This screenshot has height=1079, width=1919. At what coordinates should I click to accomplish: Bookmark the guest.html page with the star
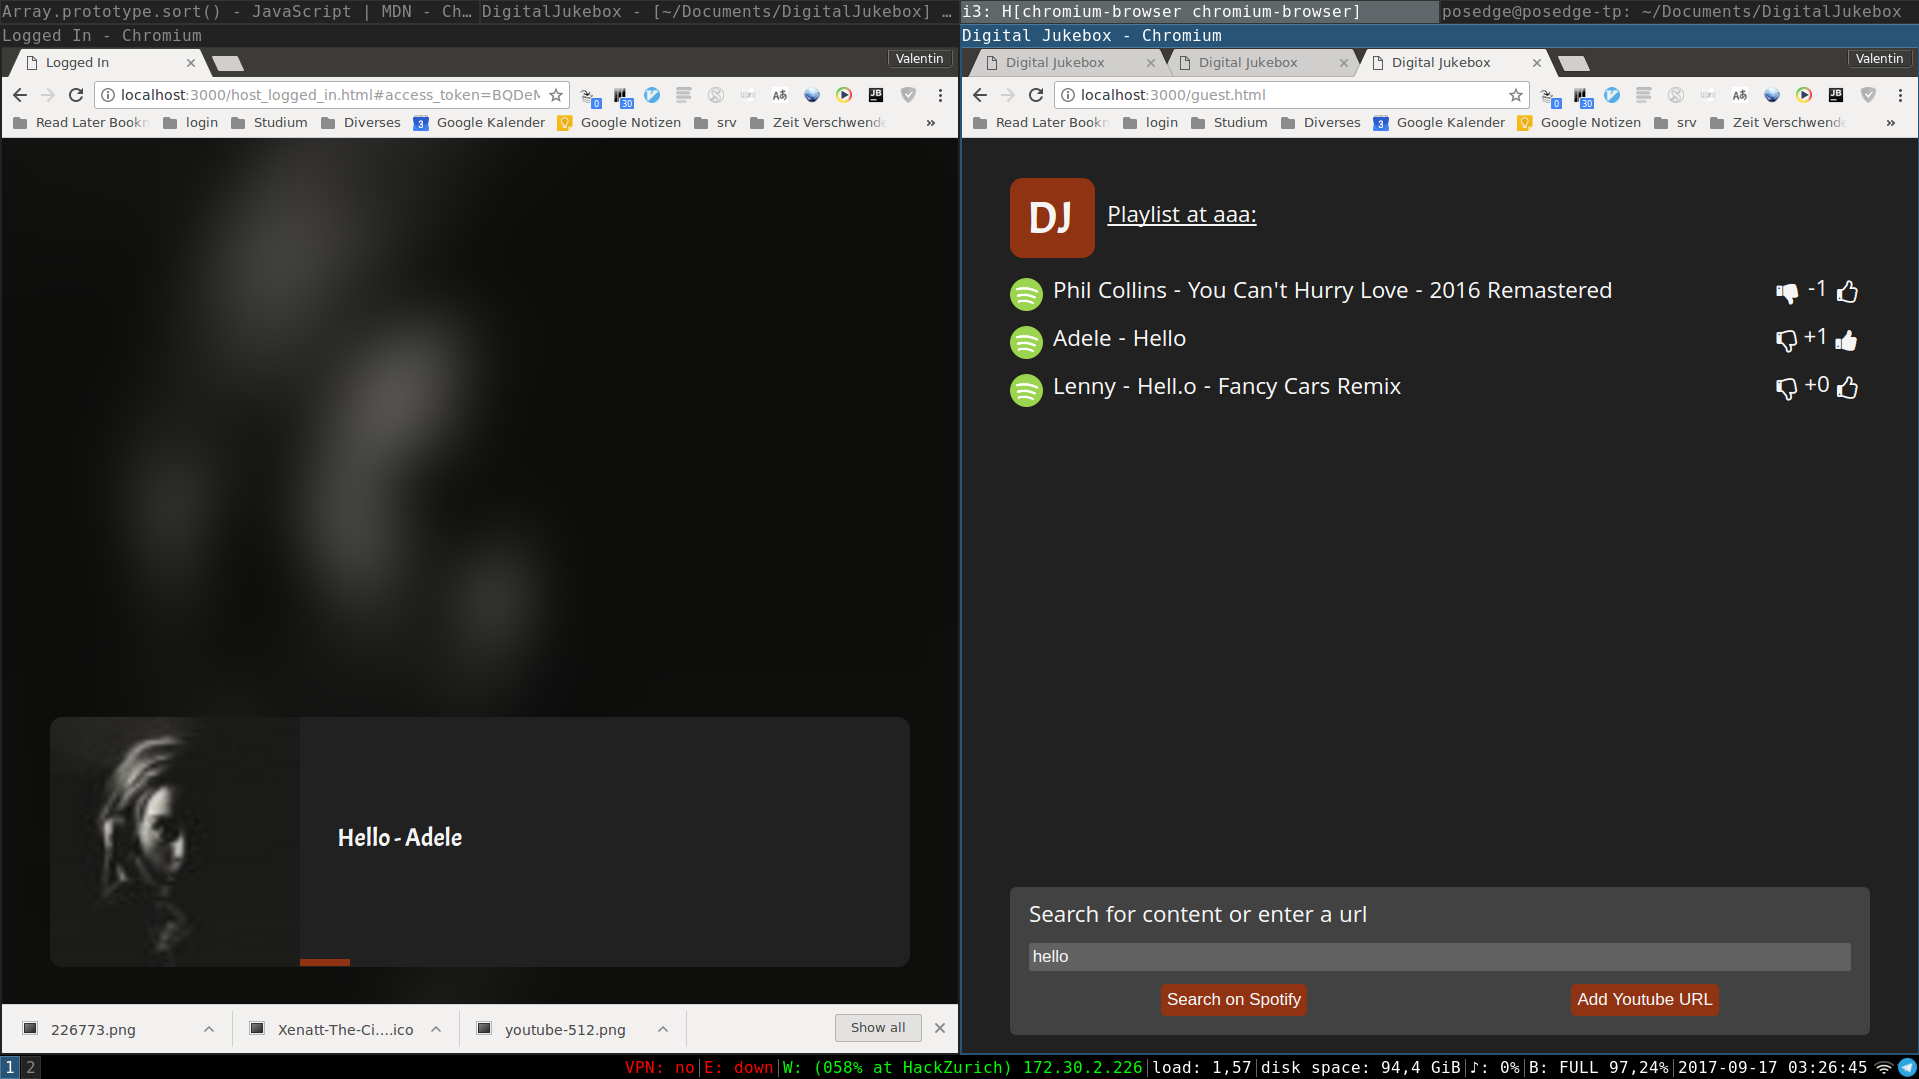[1516, 95]
